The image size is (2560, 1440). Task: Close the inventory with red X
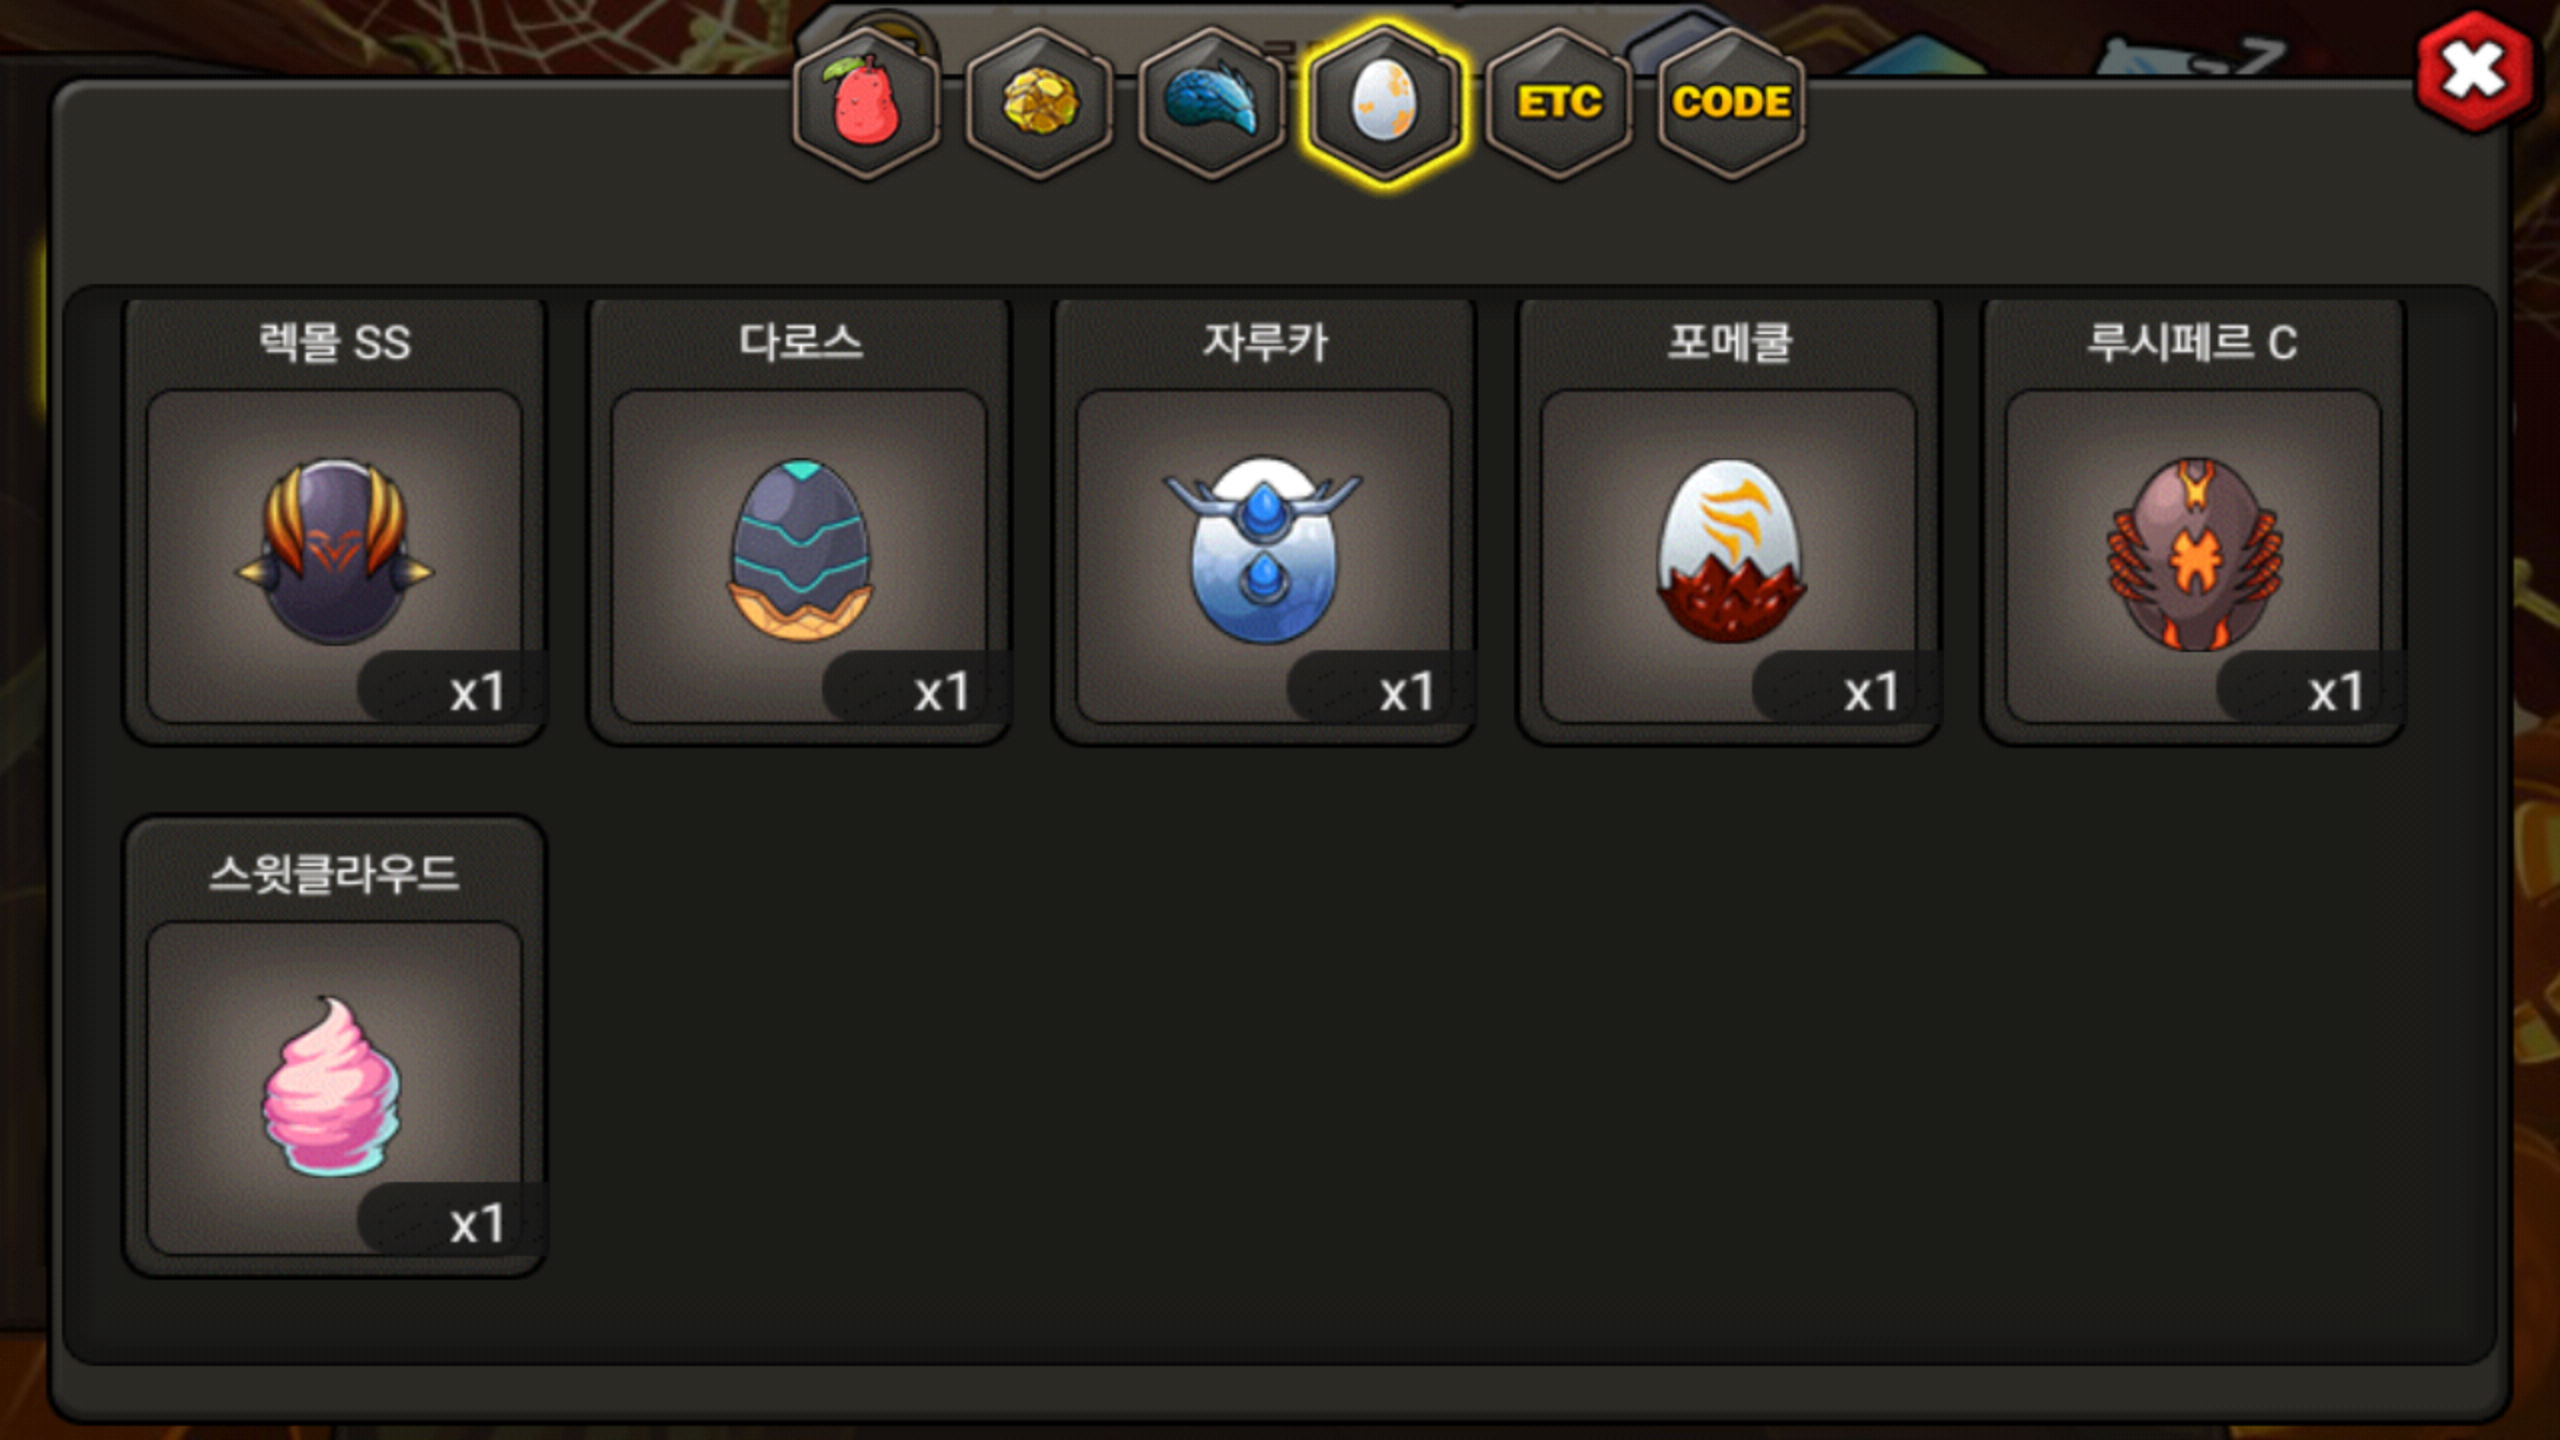2475,71
